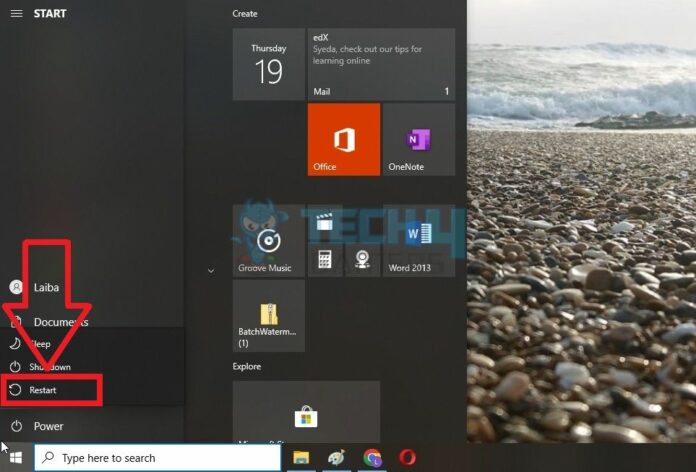Click the Windows Start button
The width and height of the screenshot is (696, 472).
coord(16,458)
